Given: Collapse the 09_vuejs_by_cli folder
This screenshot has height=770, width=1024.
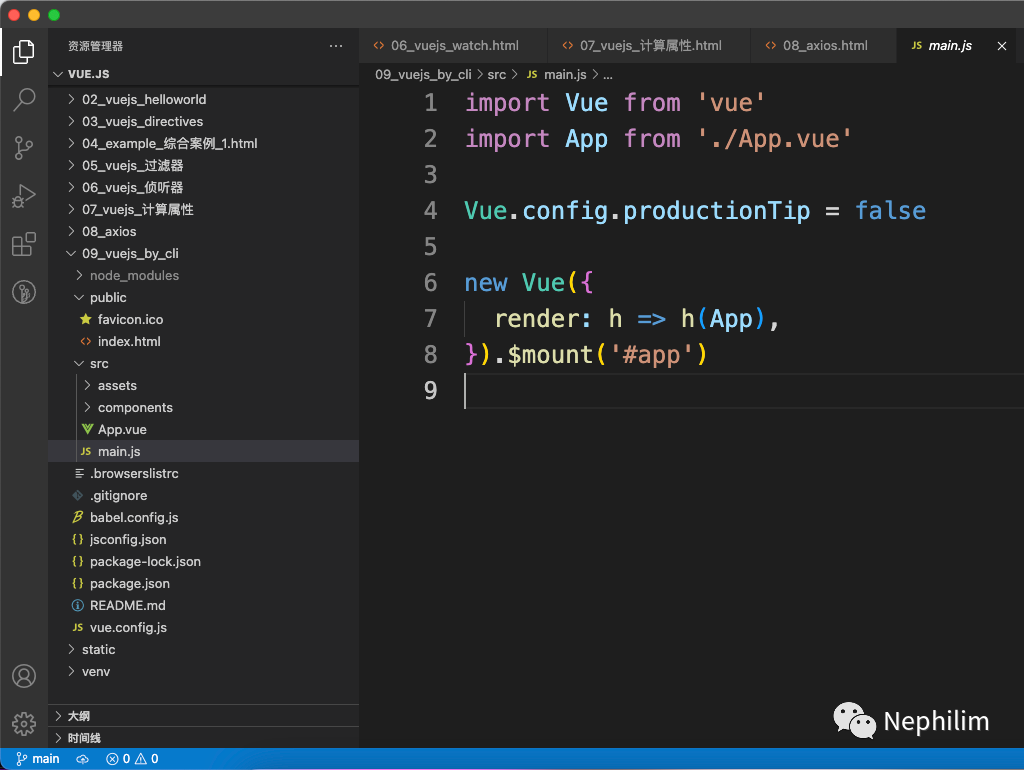Looking at the screenshot, I should [203, 253].
